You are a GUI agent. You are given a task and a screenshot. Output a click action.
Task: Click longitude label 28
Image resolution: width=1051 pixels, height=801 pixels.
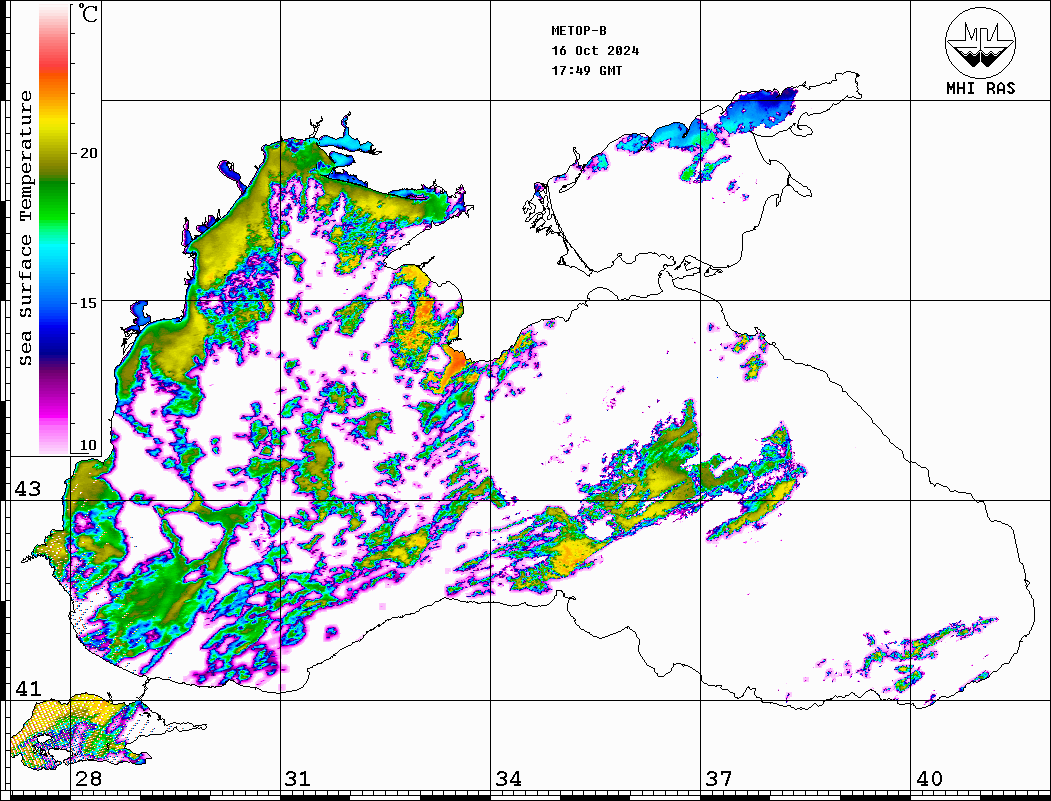coord(88,778)
